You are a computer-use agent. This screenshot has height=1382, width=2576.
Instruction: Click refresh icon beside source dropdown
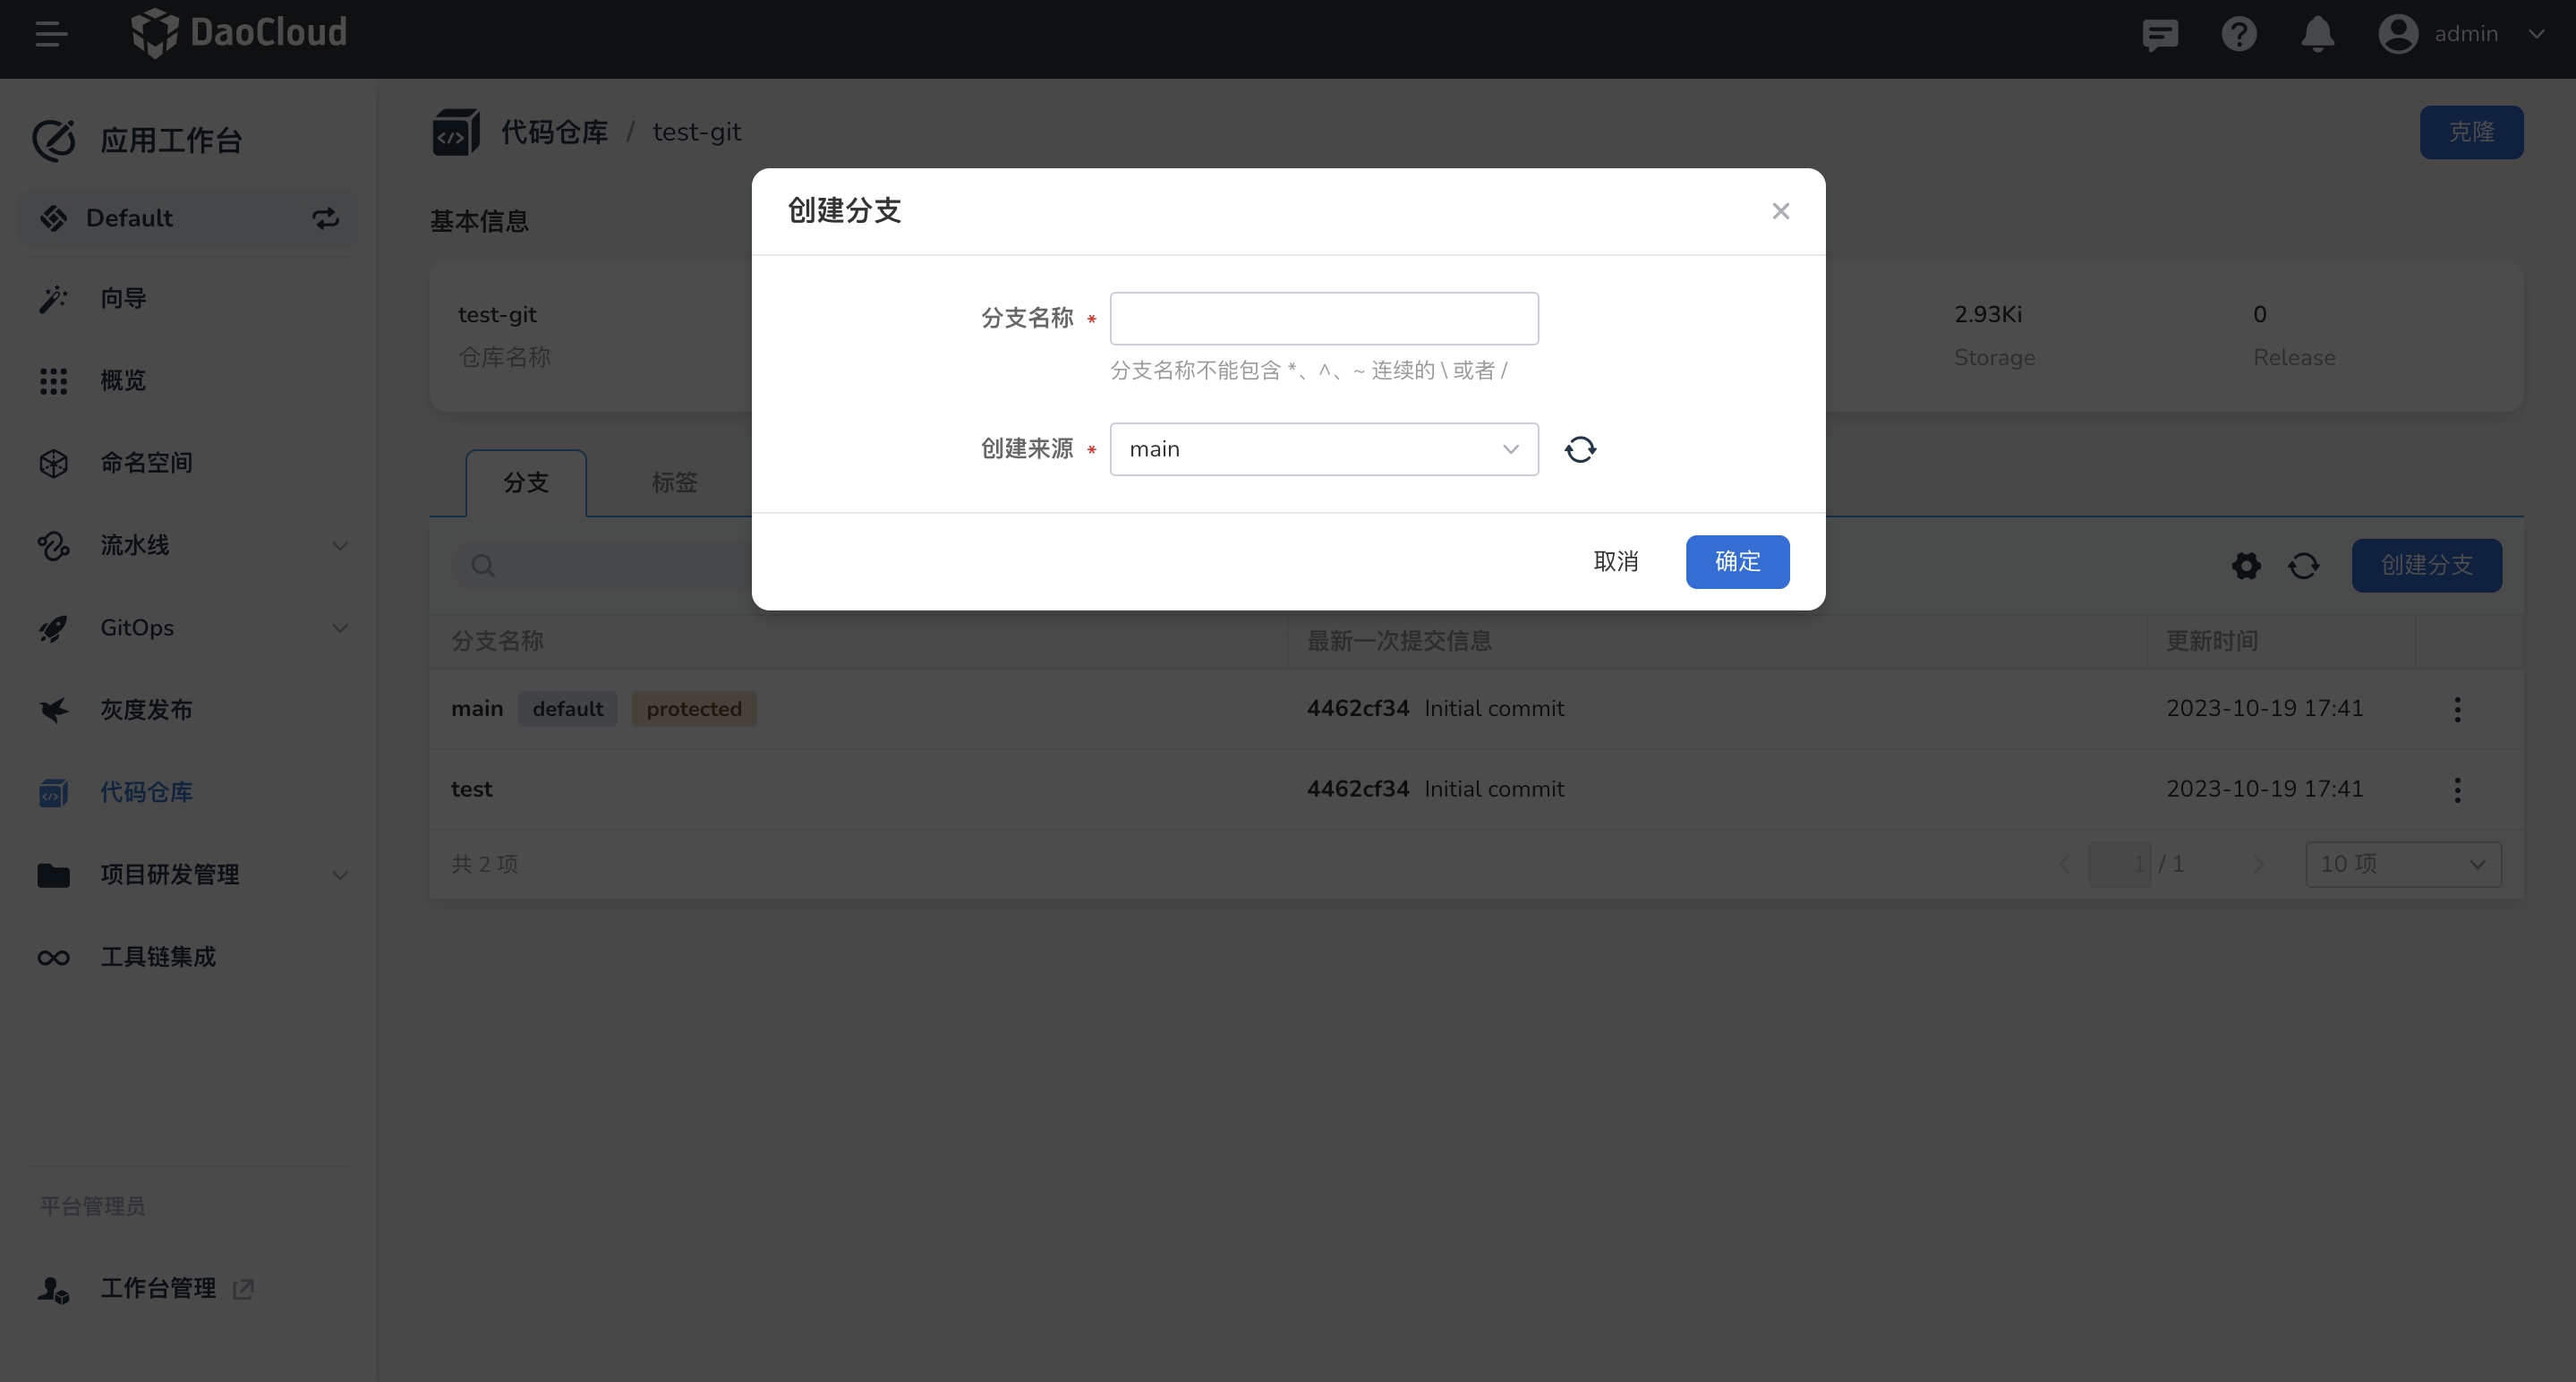[x=1580, y=449]
